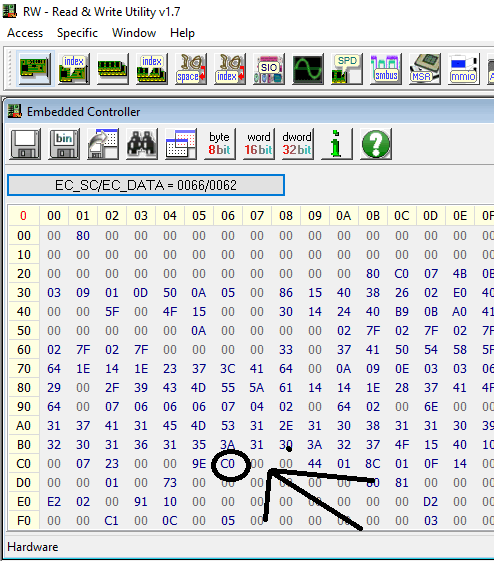Select value E2 in row E0
494x561 pixels.
click(54, 502)
